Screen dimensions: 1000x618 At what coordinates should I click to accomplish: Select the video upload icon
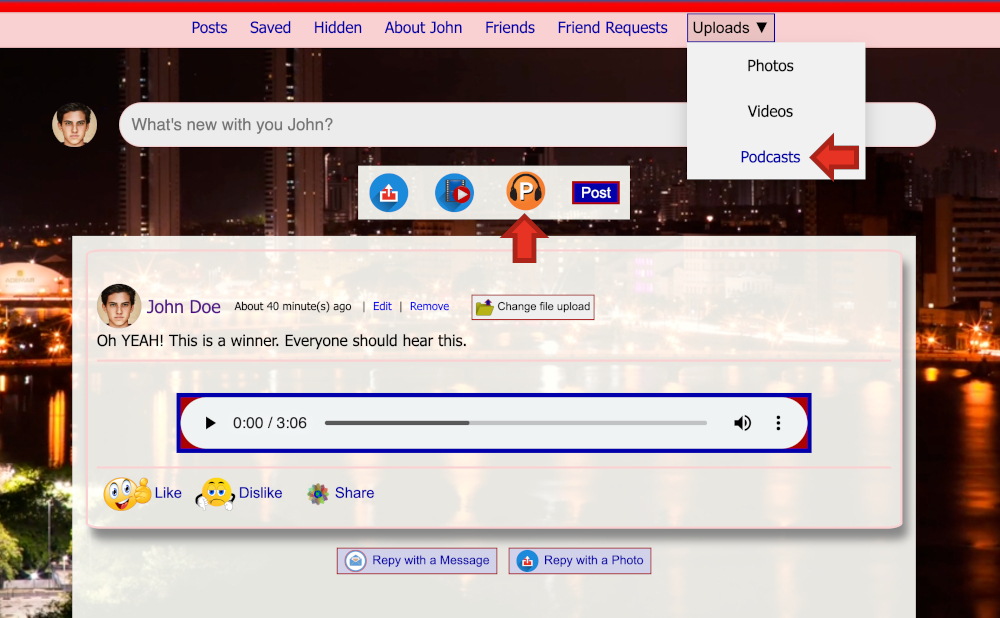click(x=454, y=192)
